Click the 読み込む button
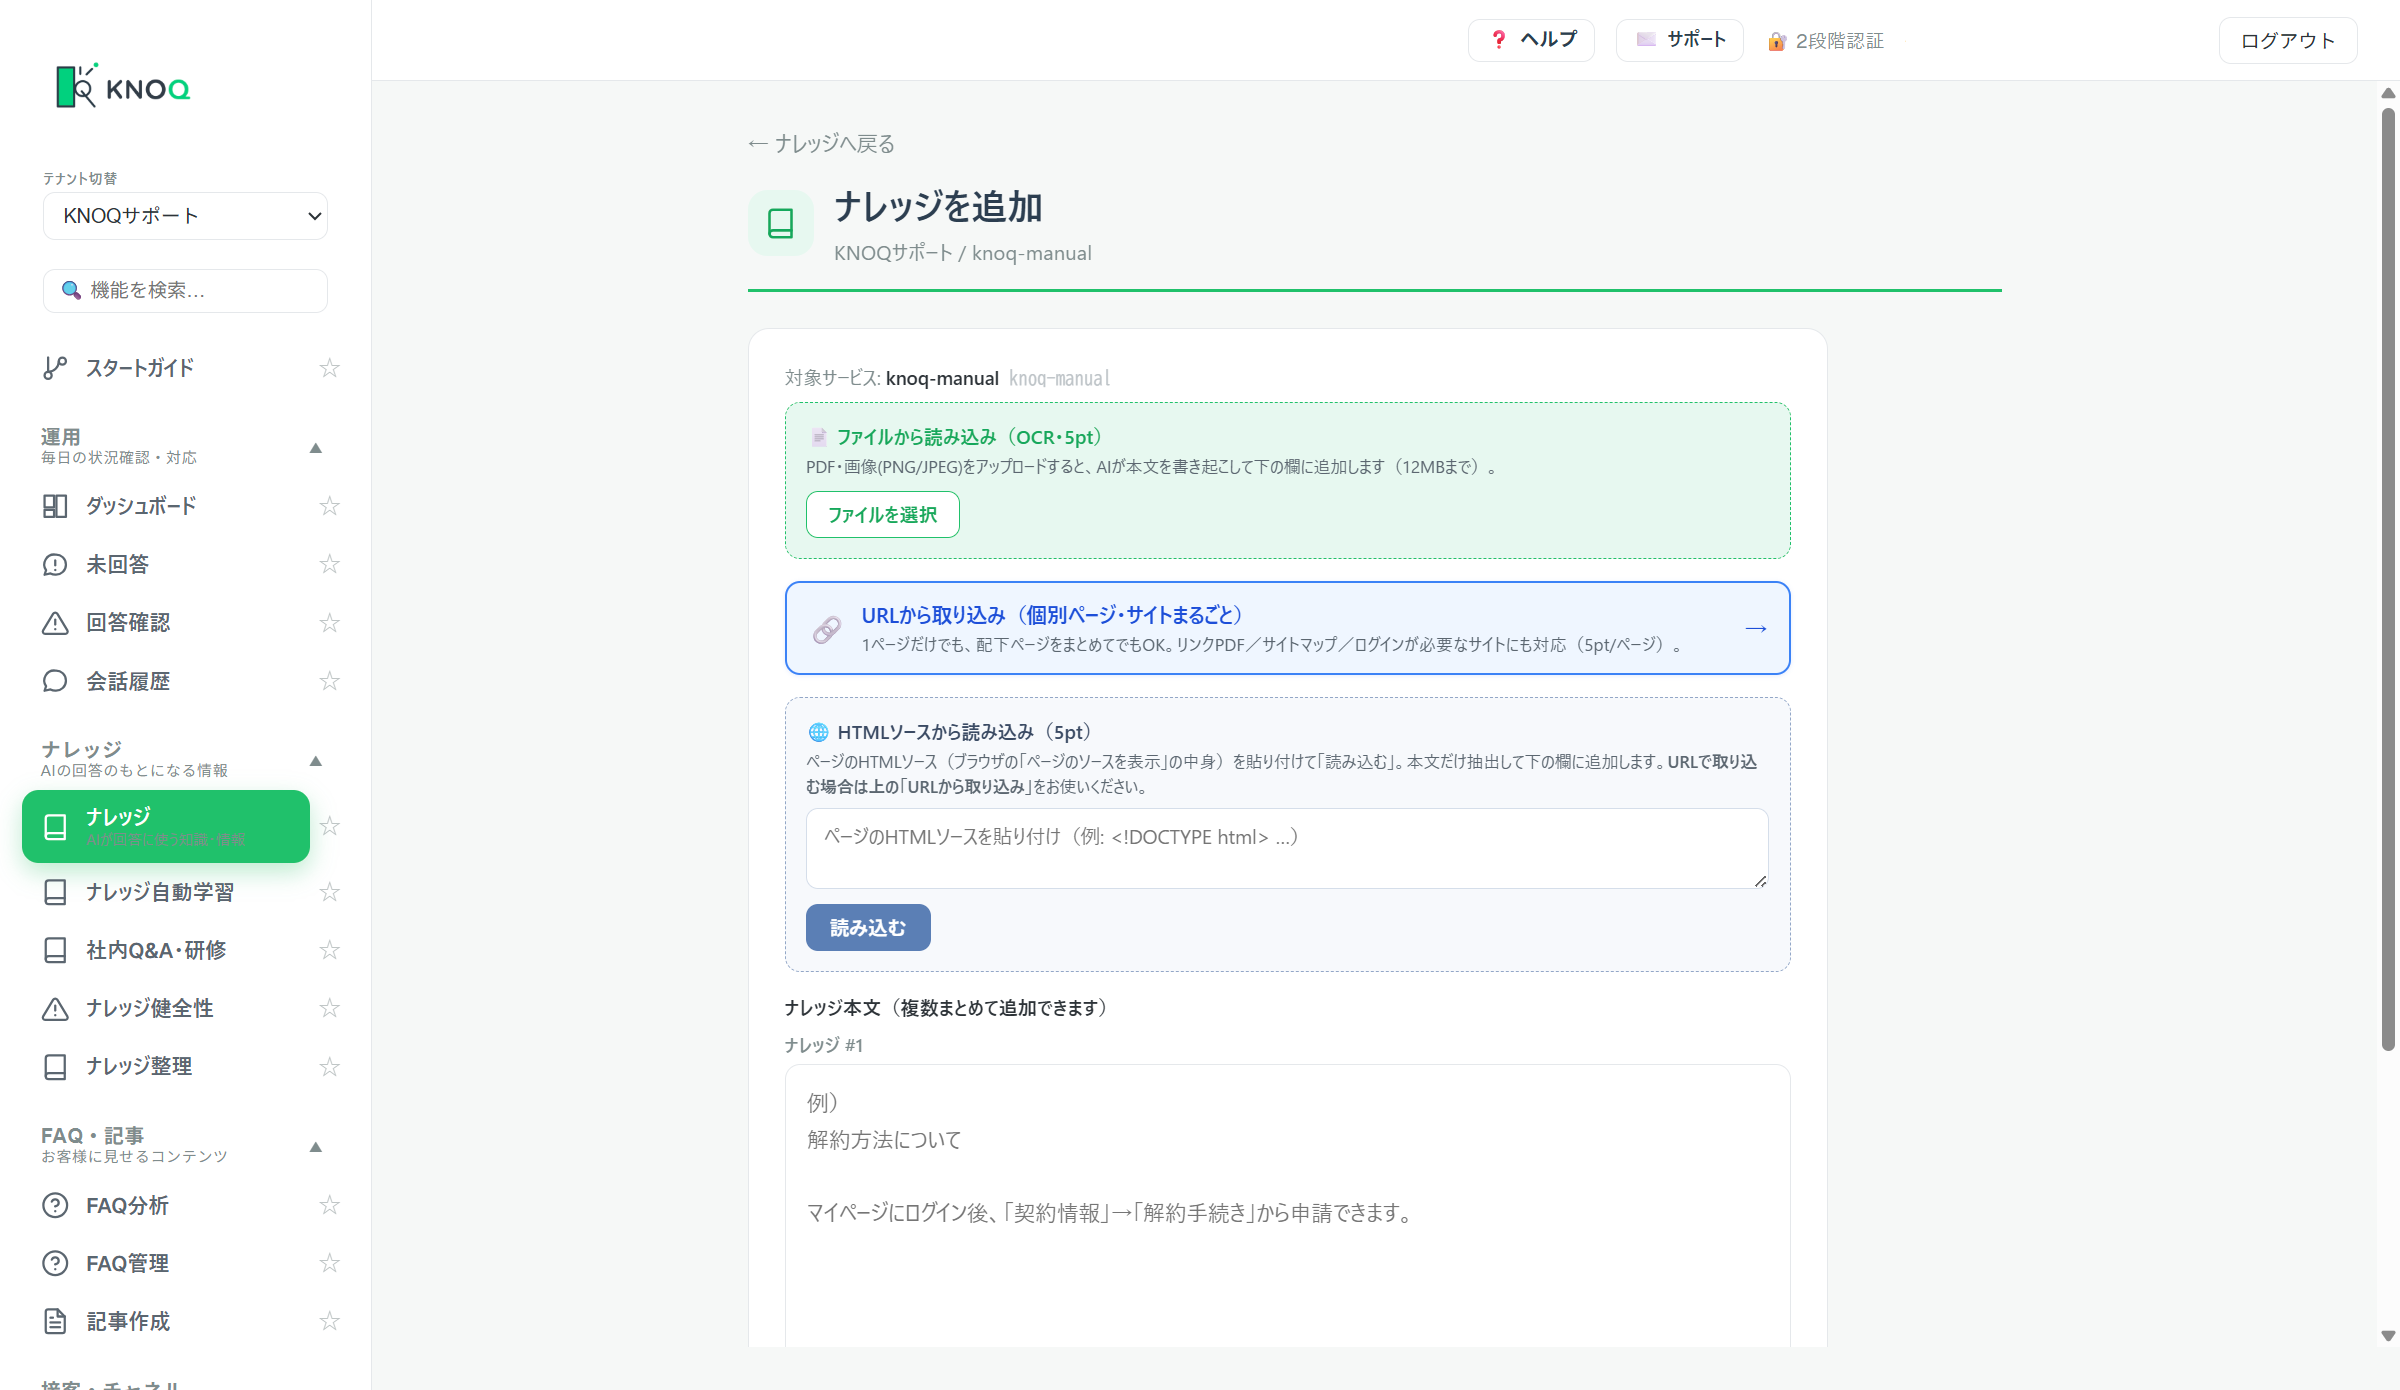The image size is (2400, 1390). click(868, 928)
